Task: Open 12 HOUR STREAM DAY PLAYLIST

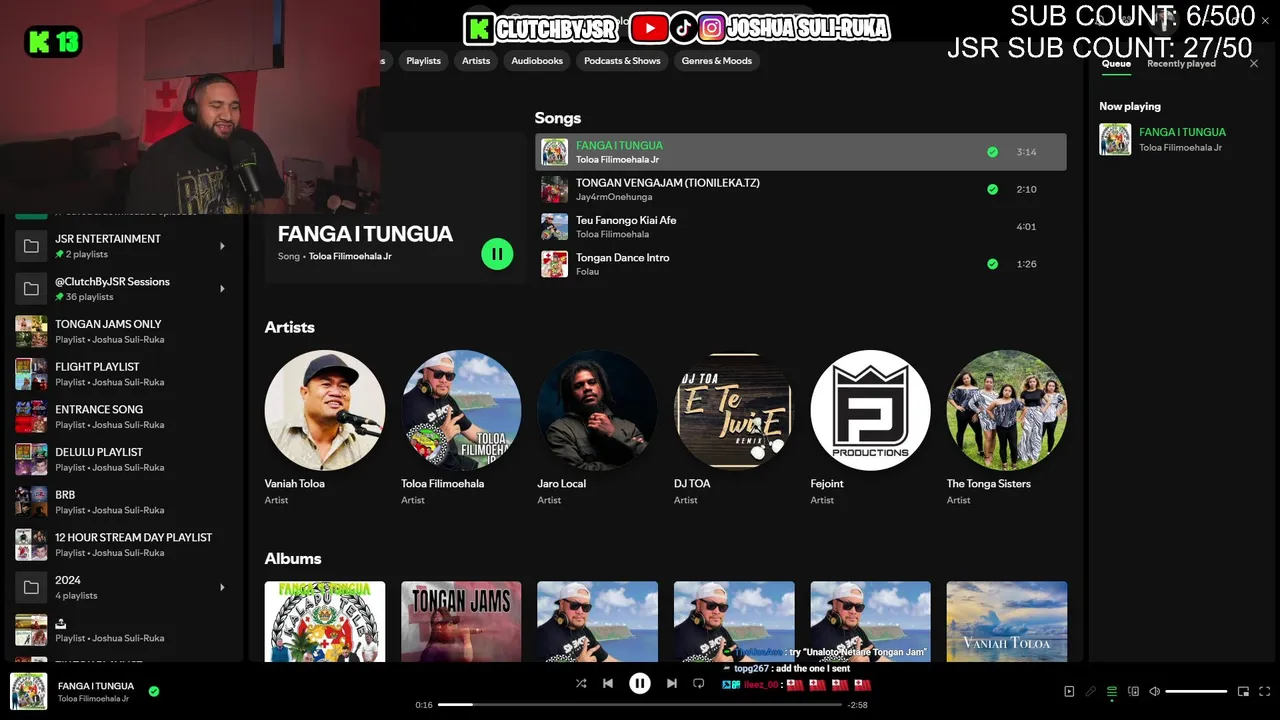Action: [x=122, y=545]
